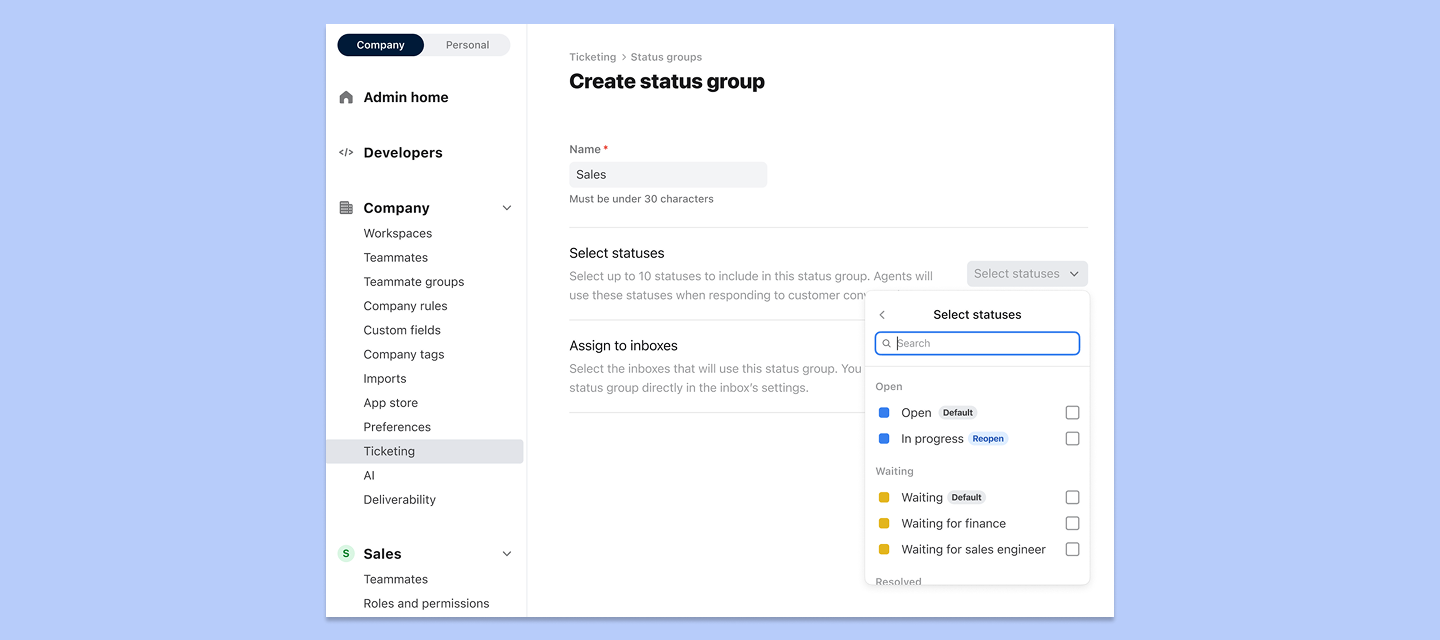The image size is (1440, 640).
Task: Click the Assign to inboxes heading
Action: click(623, 346)
